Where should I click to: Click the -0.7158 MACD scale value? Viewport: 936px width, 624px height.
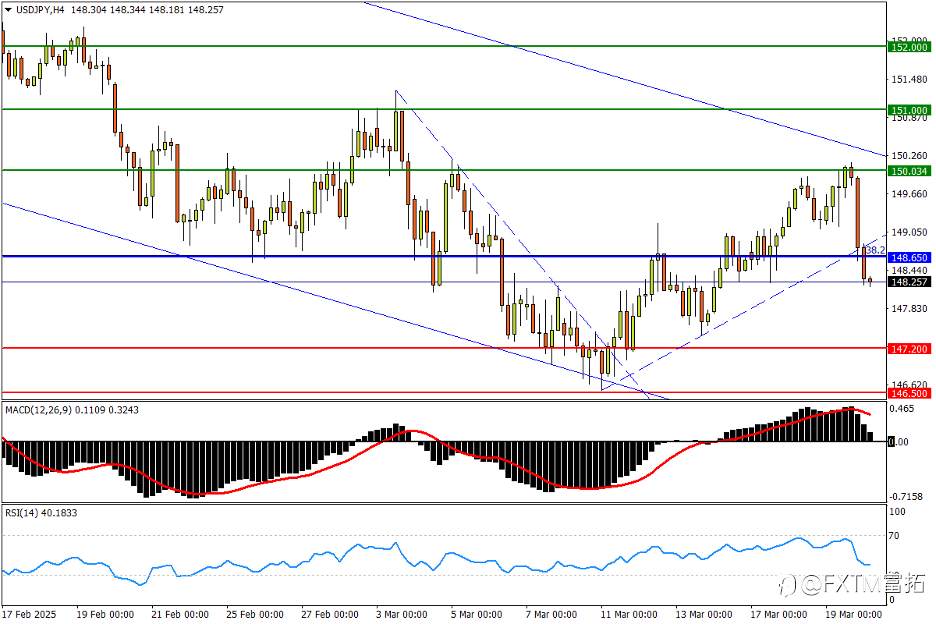906,497
